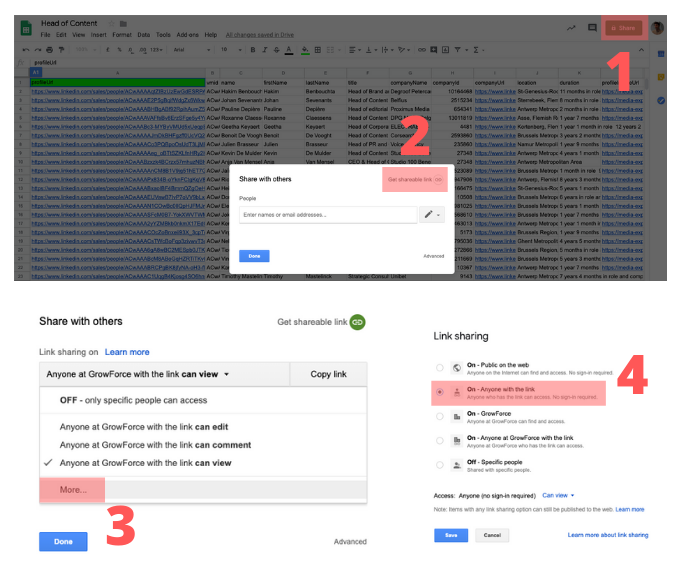Image resolution: width=694 pixels, height=577 pixels.
Task: Collapse the toolbar with the chevron arrow
Action: (x=641, y=50)
